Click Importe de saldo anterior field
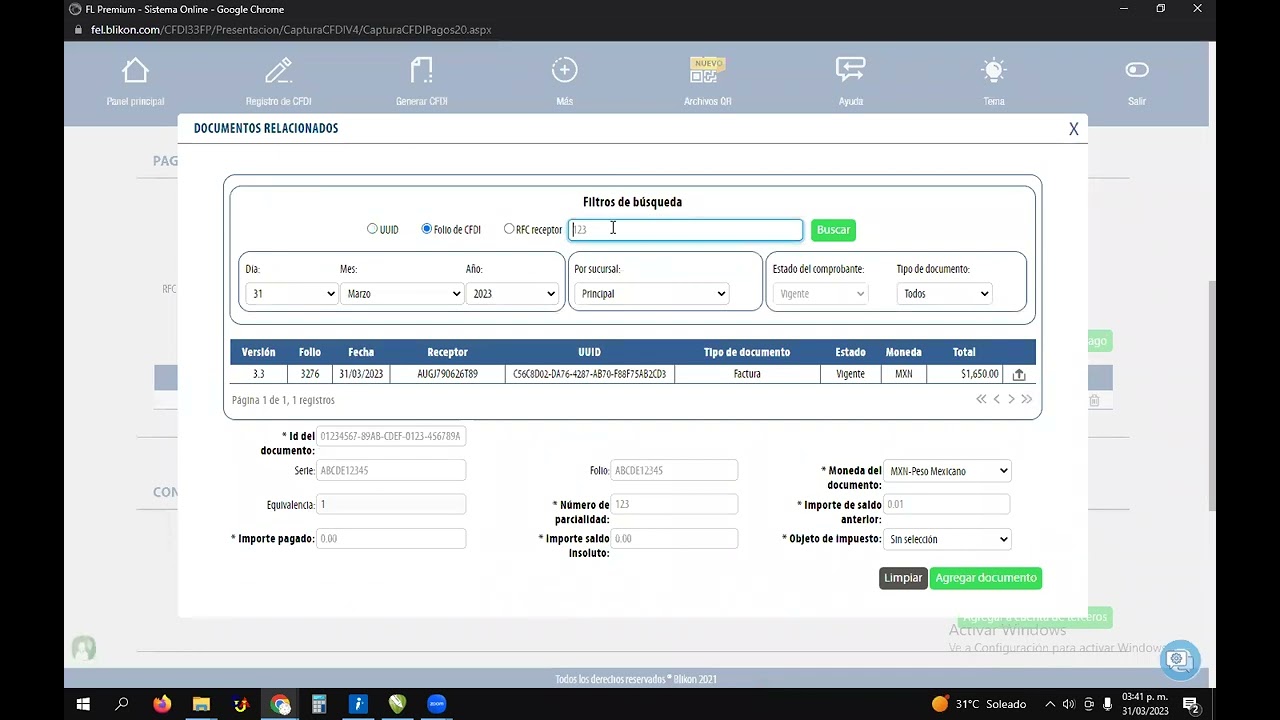This screenshot has height=720, width=1280. coord(946,504)
